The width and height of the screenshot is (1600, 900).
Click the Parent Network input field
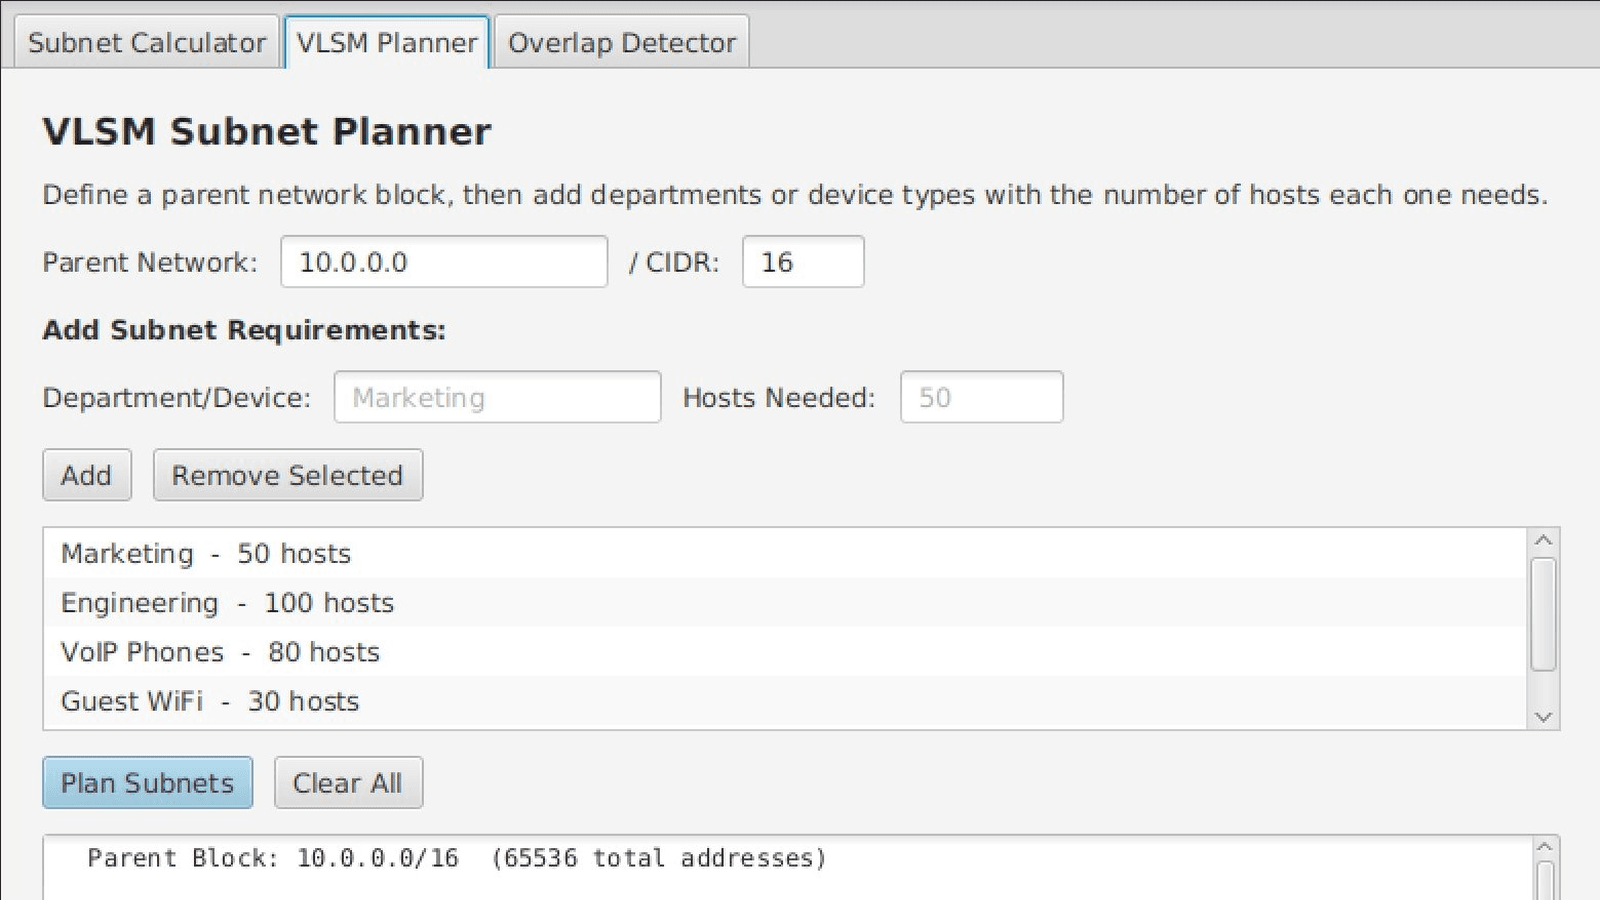click(x=444, y=262)
